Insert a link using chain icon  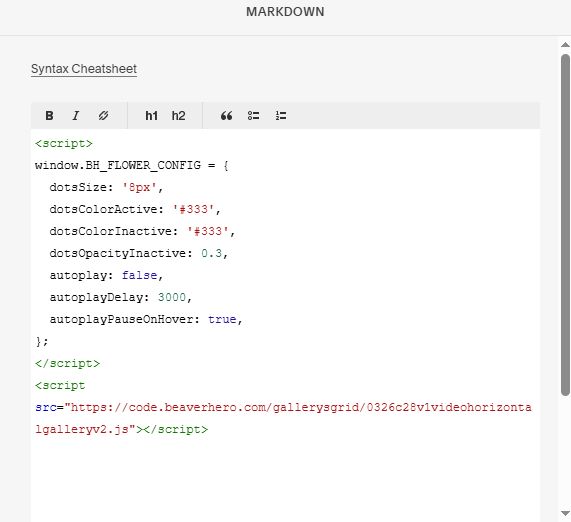click(x=103, y=116)
